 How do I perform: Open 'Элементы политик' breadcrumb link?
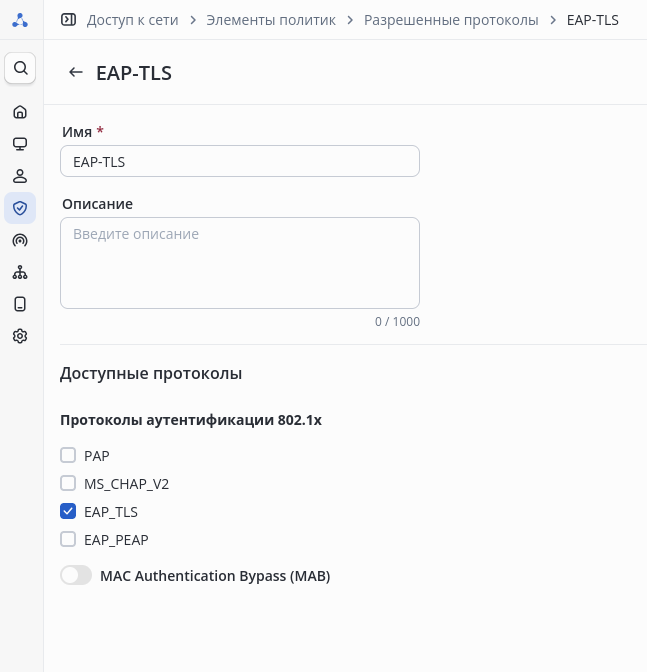pyautogui.click(x=273, y=20)
